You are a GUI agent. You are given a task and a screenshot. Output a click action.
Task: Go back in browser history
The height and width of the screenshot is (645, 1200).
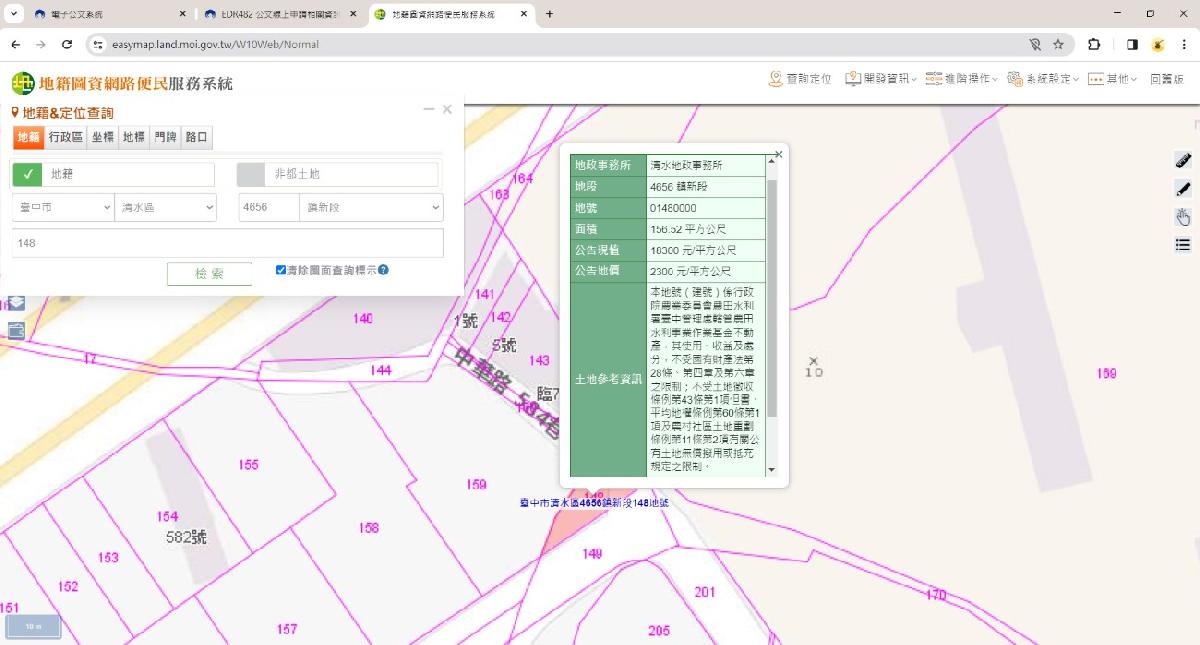click(x=15, y=44)
